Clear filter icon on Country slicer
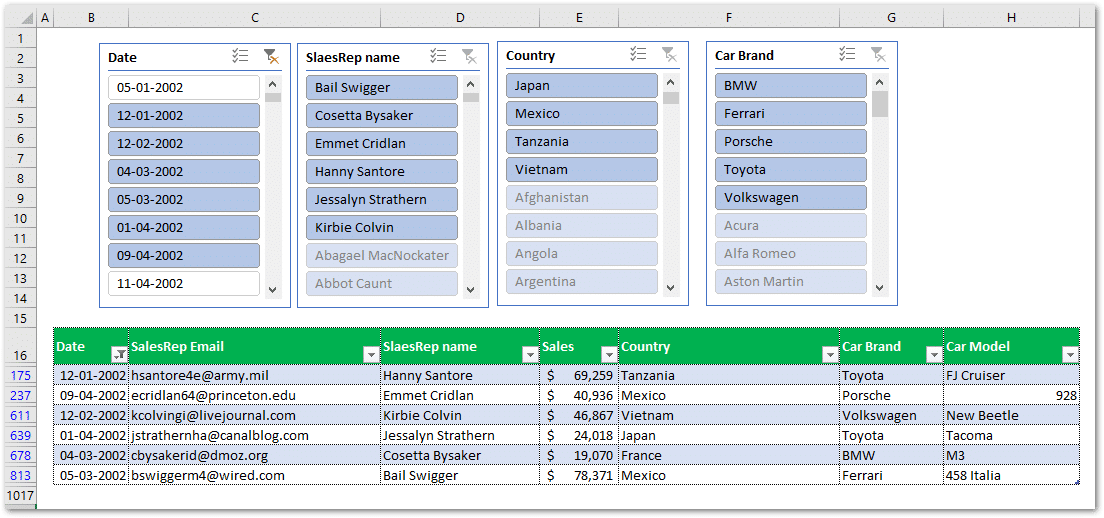1104x518 pixels. (669, 55)
